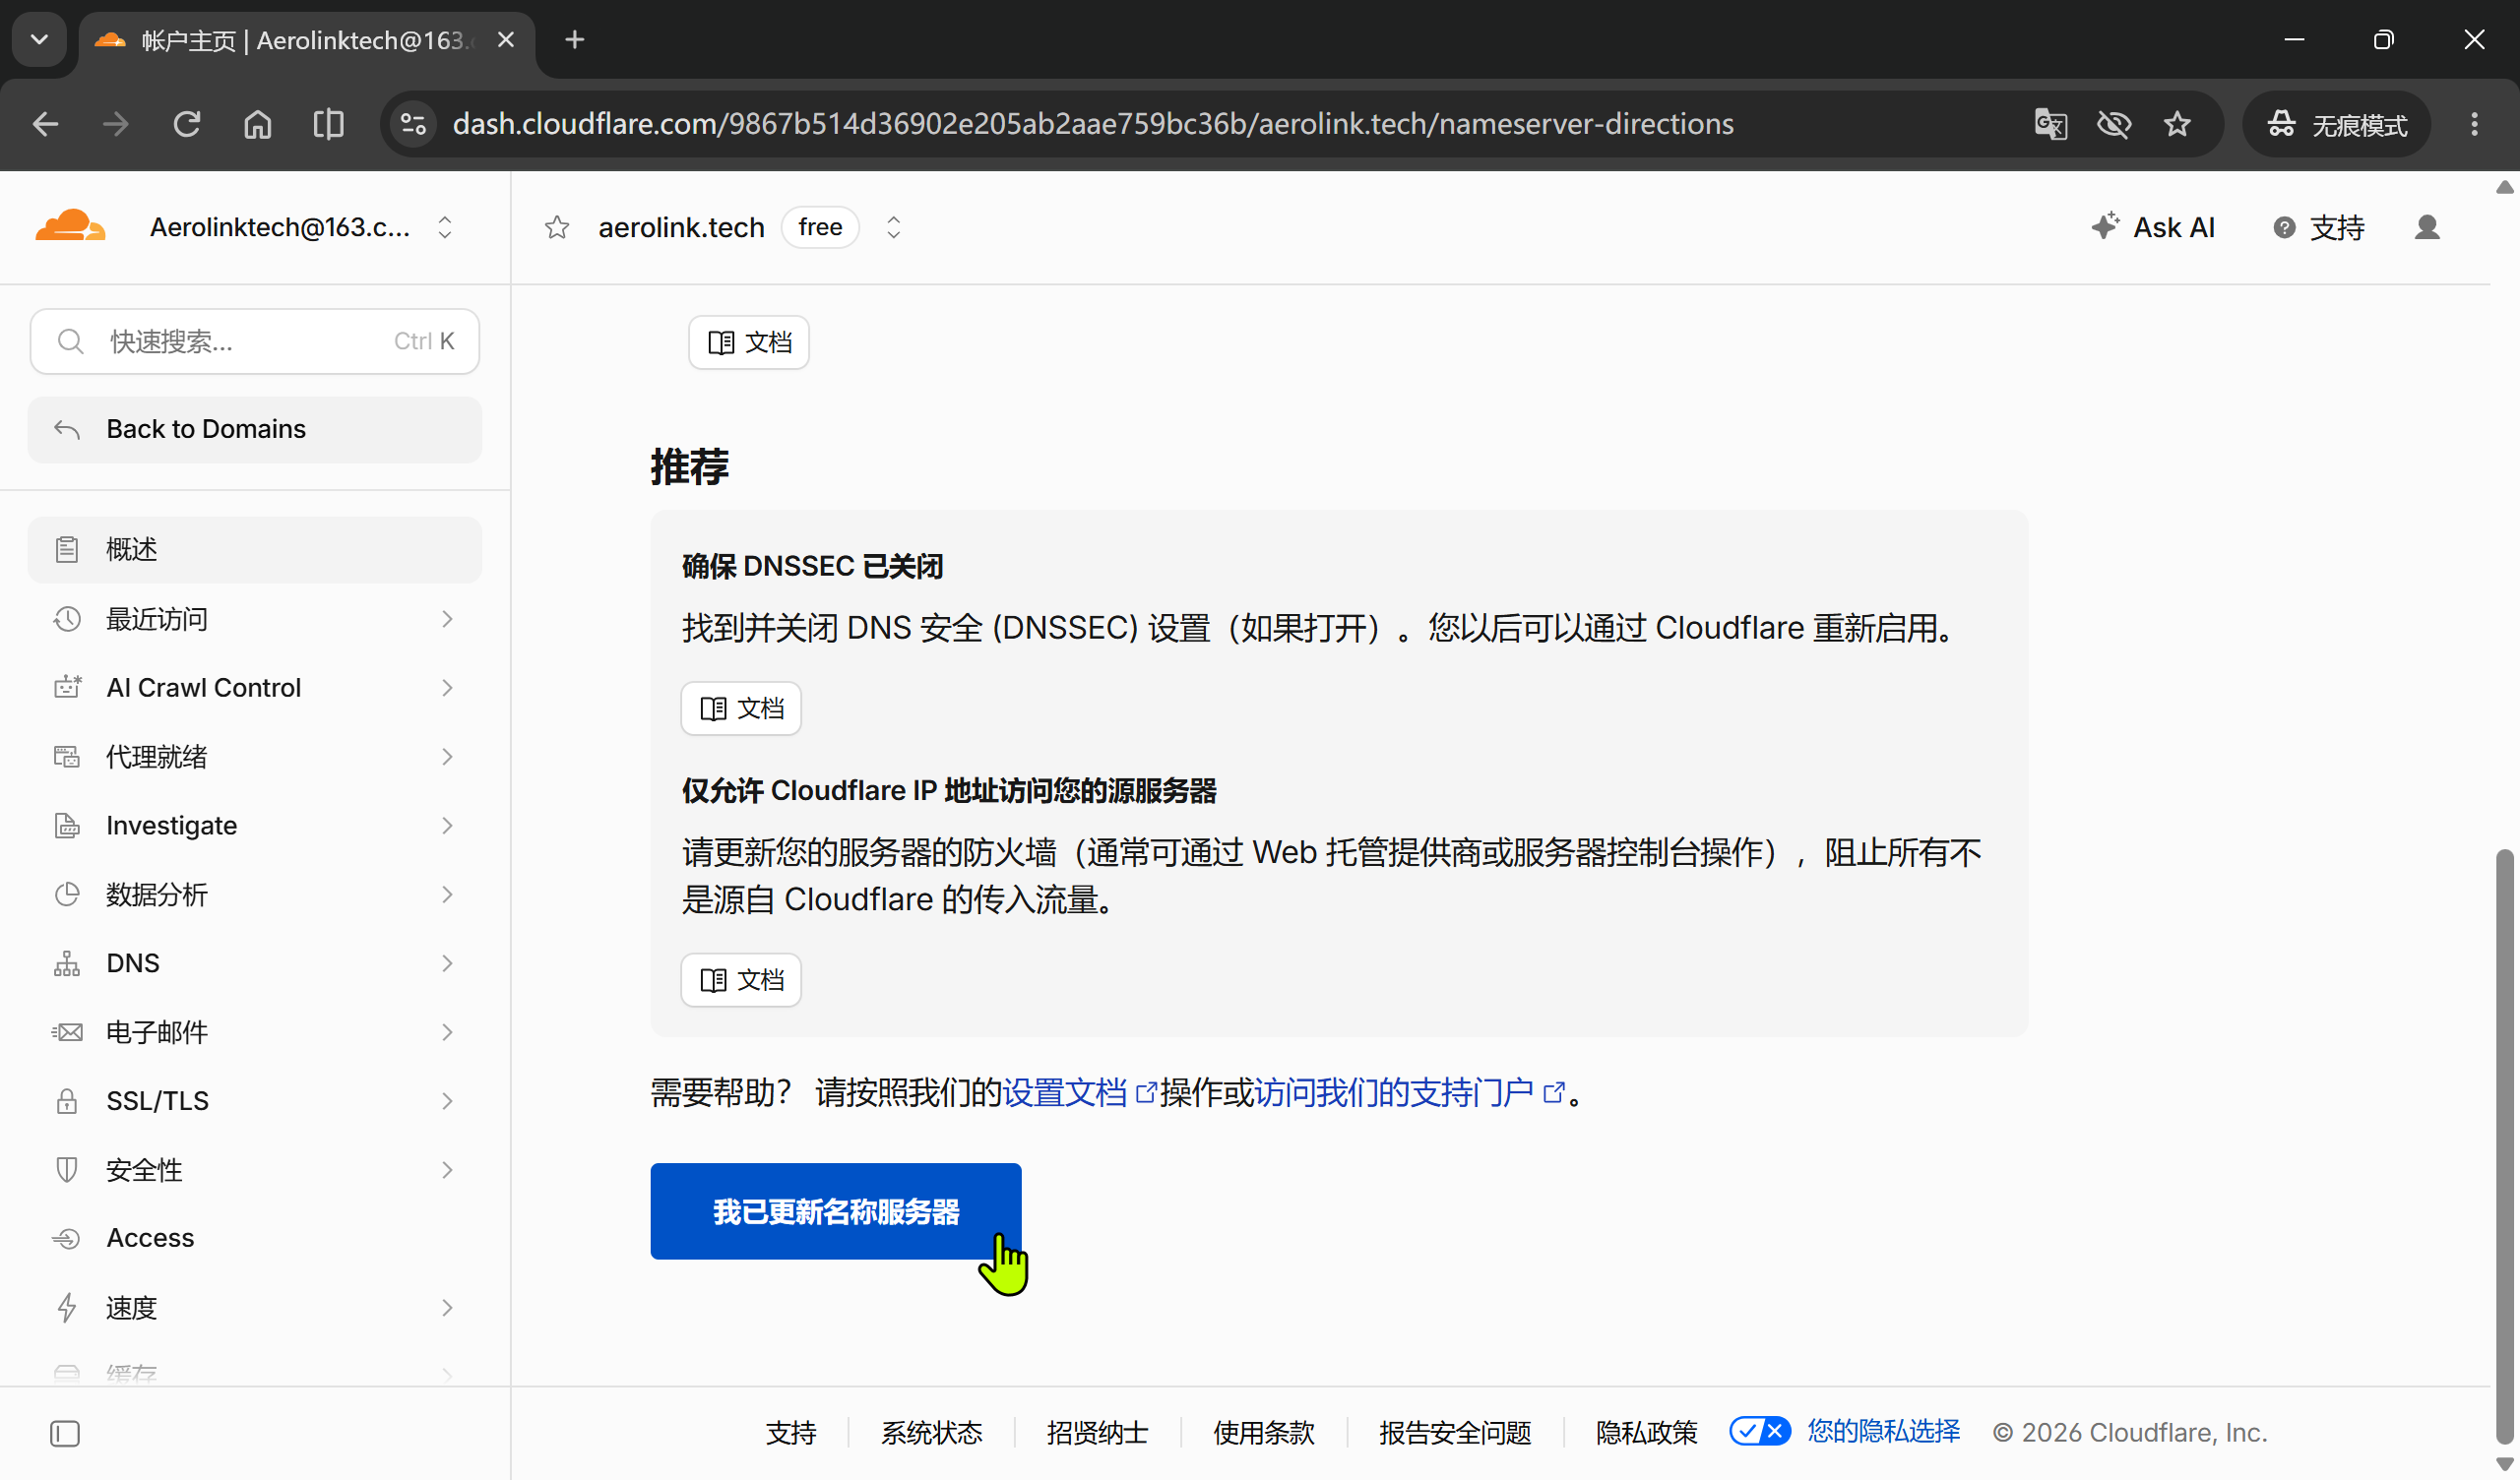Viewport: 2520px width, 1480px height.
Task: Click the Access login icon
Action: click(x=67, y=1238)
